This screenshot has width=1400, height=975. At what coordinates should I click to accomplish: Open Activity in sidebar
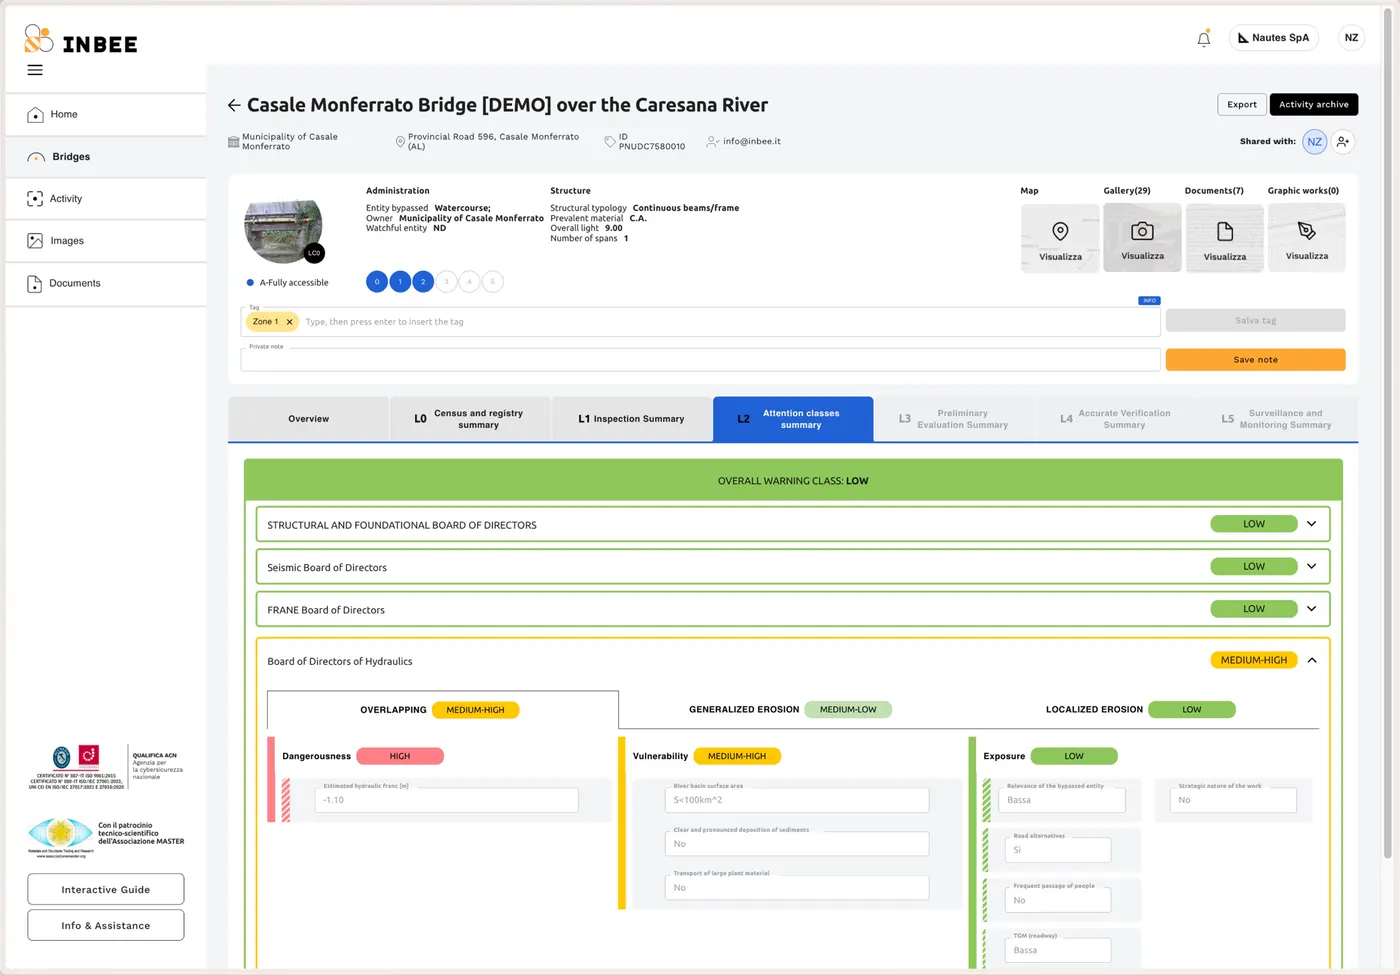point(105,199)
